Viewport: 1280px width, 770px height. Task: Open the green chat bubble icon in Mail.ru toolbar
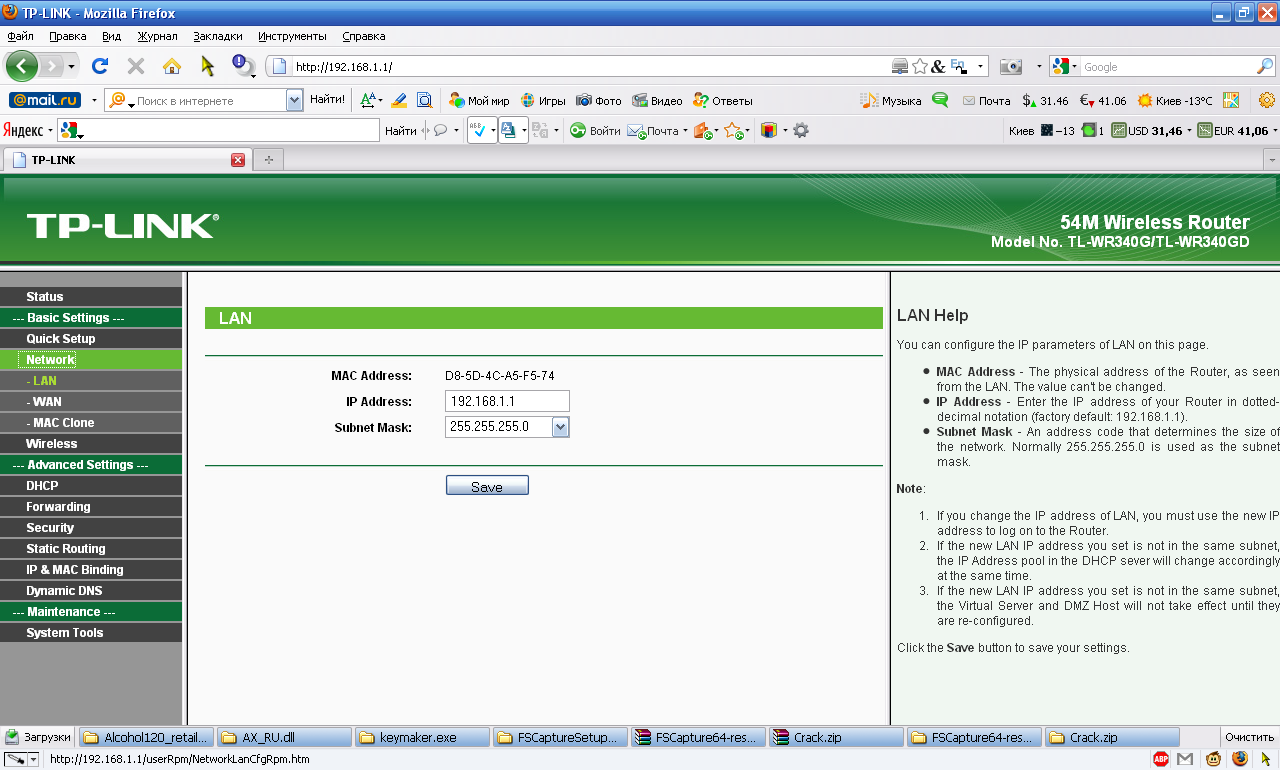click(940, 100)
